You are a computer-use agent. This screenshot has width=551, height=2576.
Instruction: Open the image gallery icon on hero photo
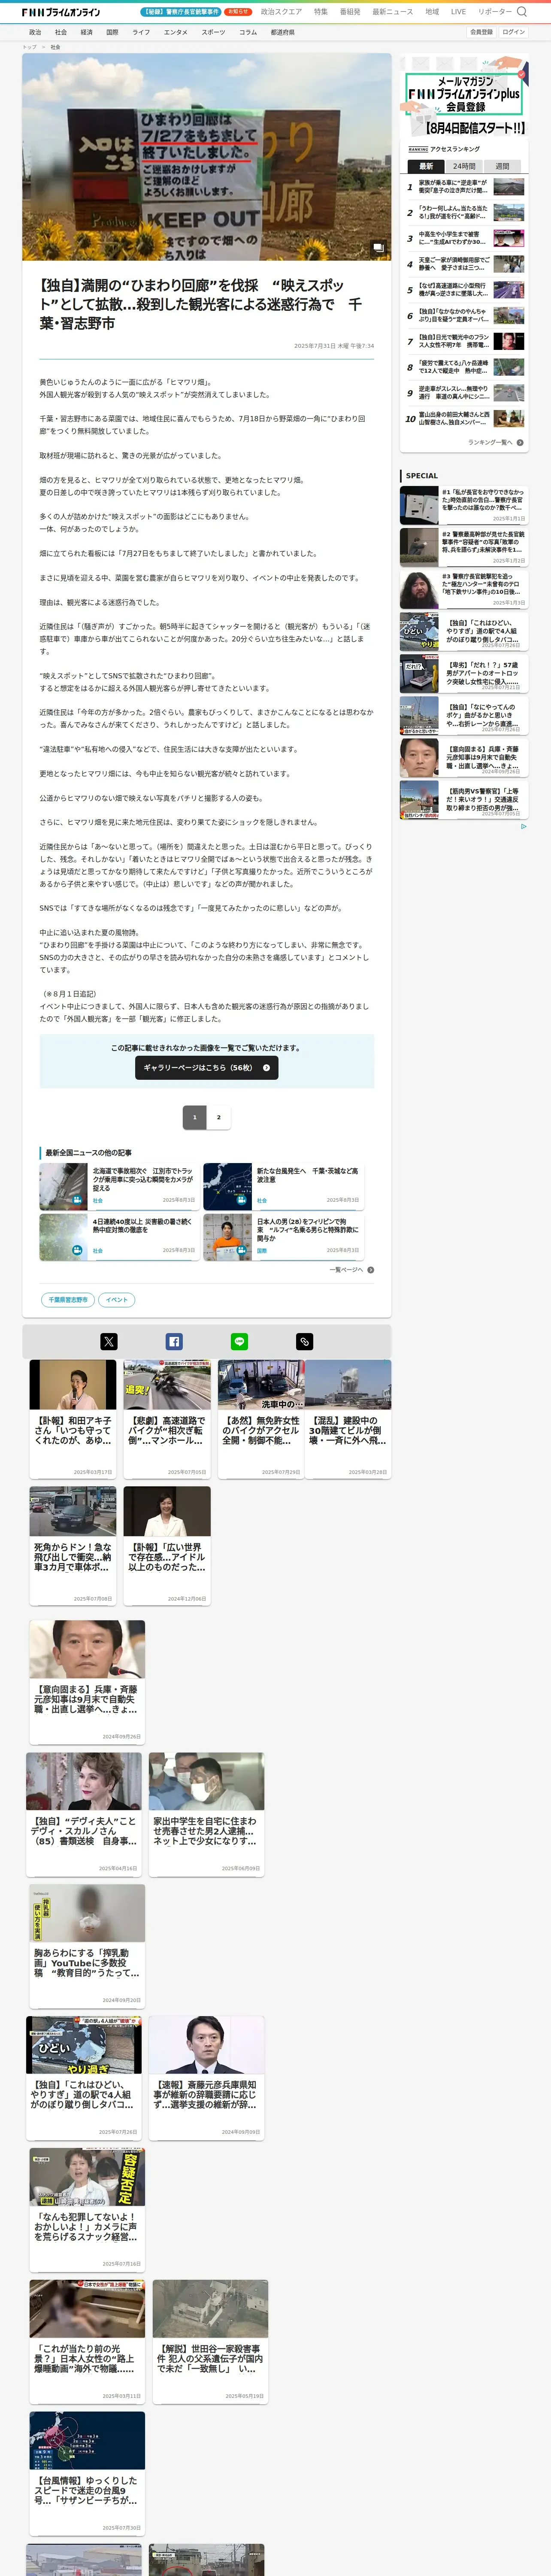coord(378,247)
